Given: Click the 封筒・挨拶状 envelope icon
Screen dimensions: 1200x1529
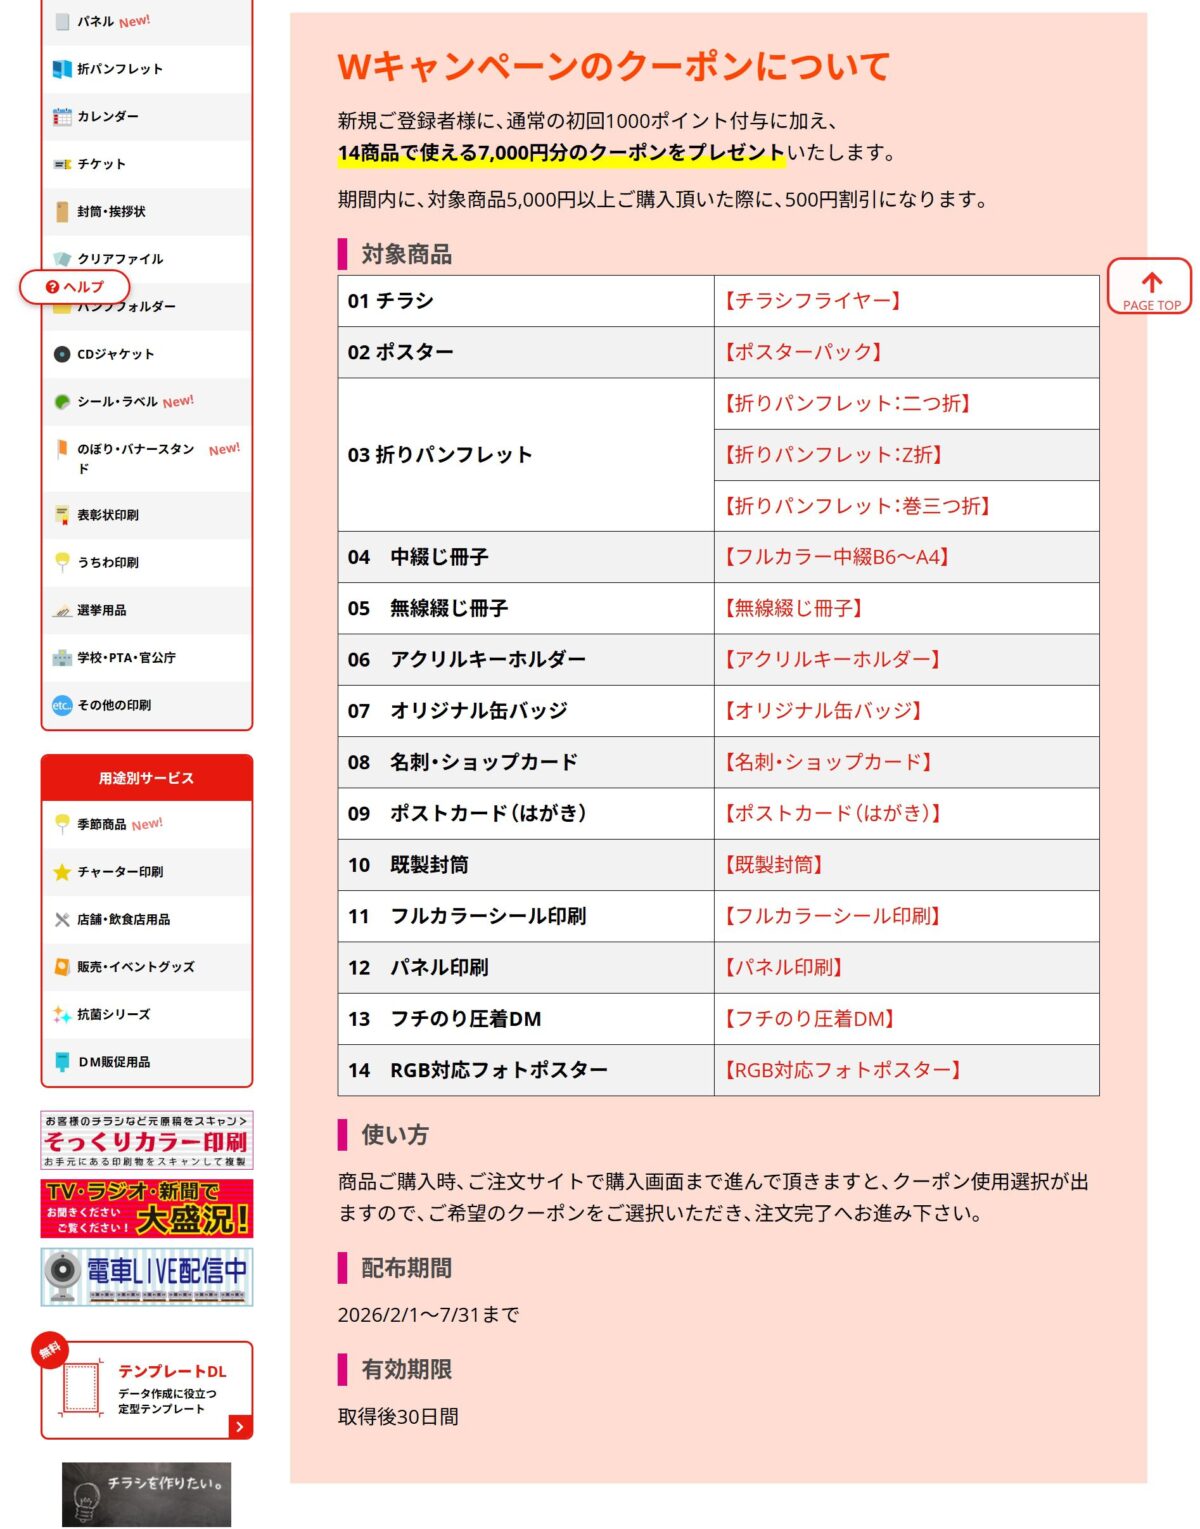Looking at the screenshot, I should point(62,211).
